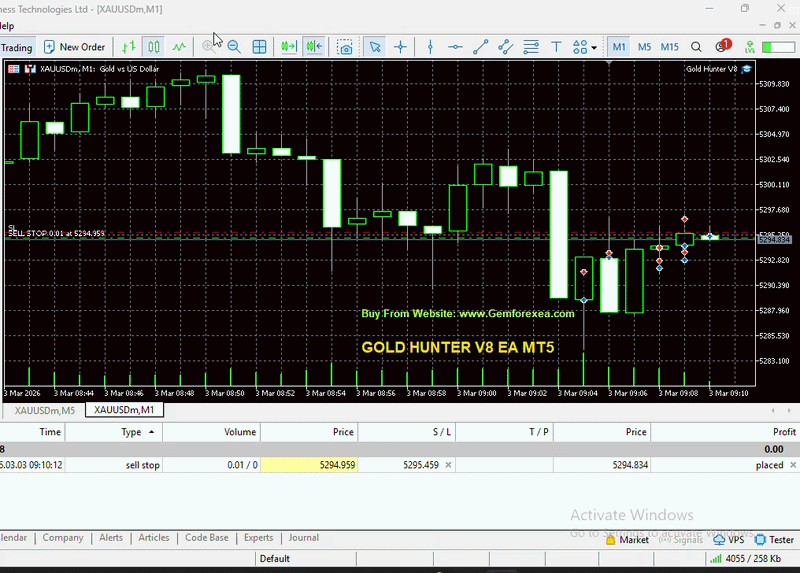Open the Alerts tab
This screenshot has width=800, height=573.
tap(111, 538)
